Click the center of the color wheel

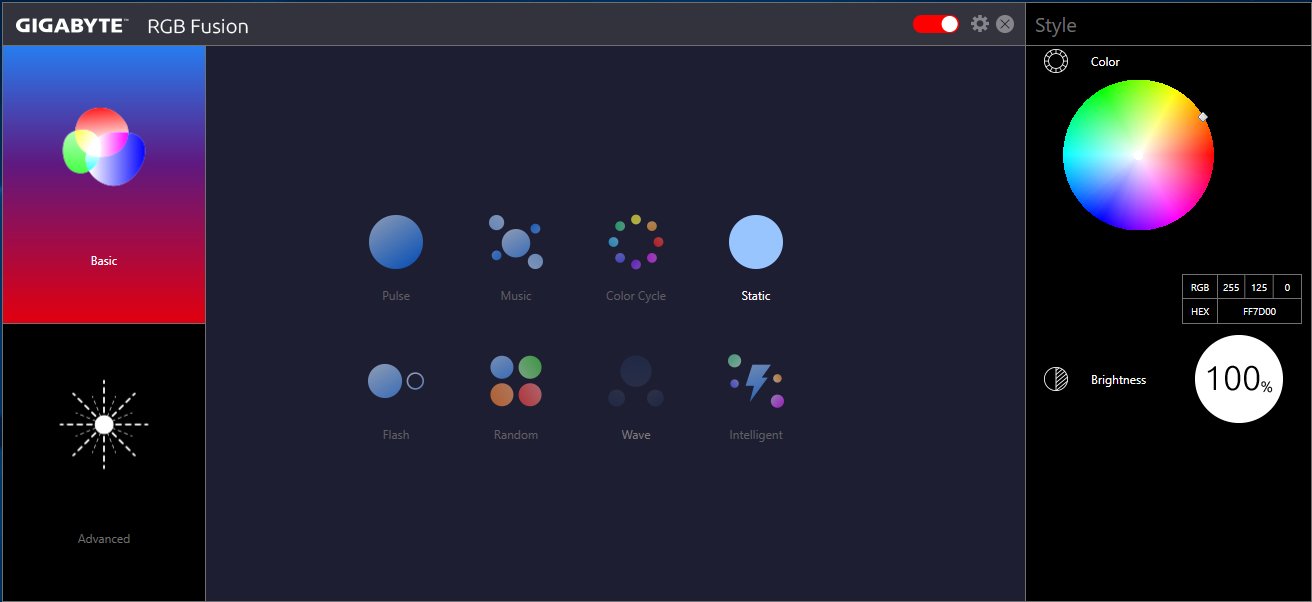[1138, 155]
